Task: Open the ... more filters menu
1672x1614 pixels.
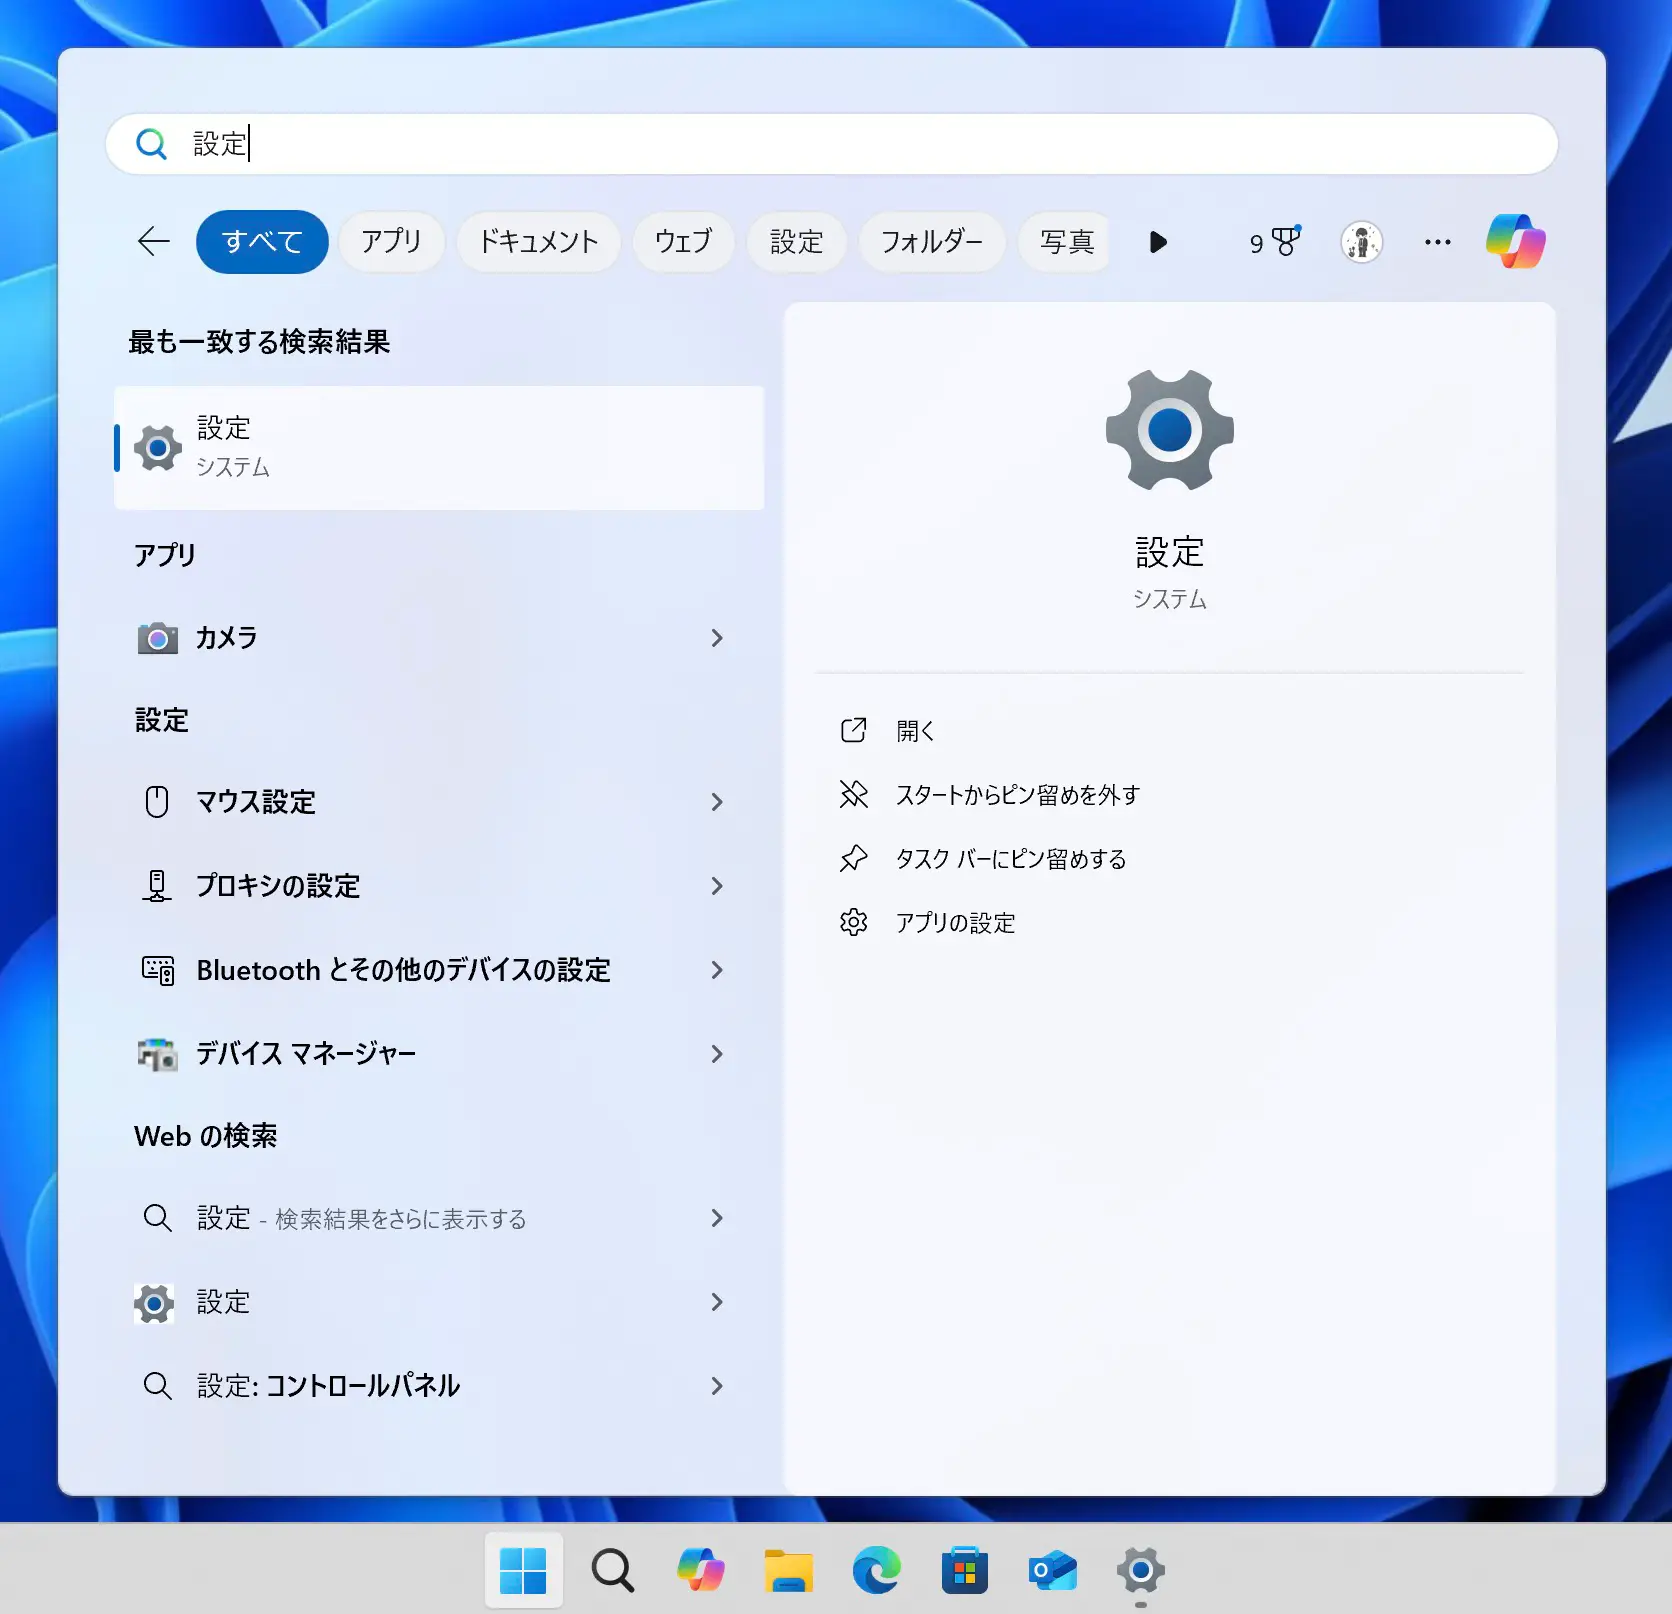Action: 1437,241
